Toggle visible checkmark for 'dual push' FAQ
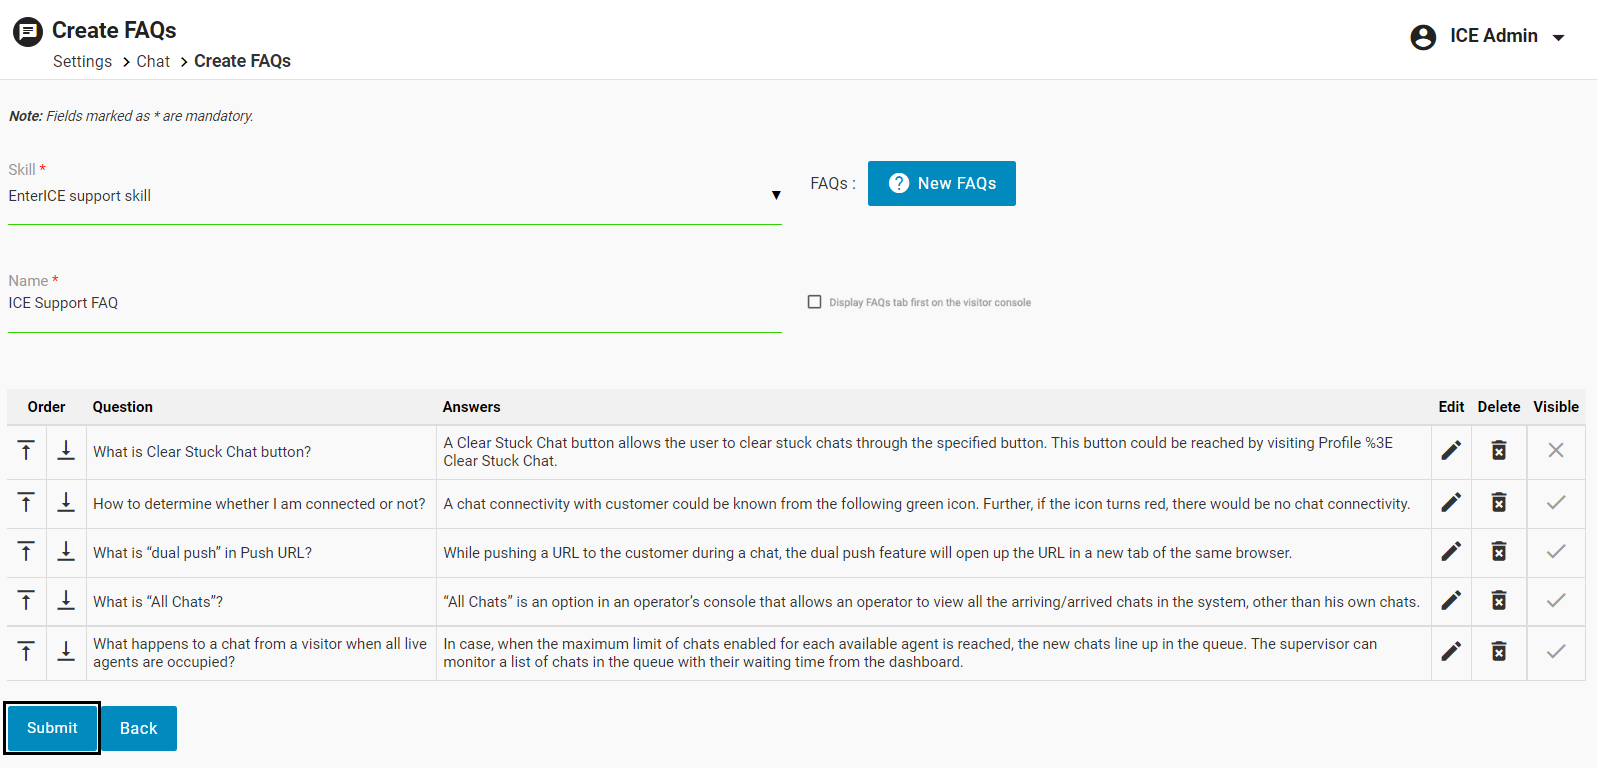1597x768 pixels. coord(1555,552)
